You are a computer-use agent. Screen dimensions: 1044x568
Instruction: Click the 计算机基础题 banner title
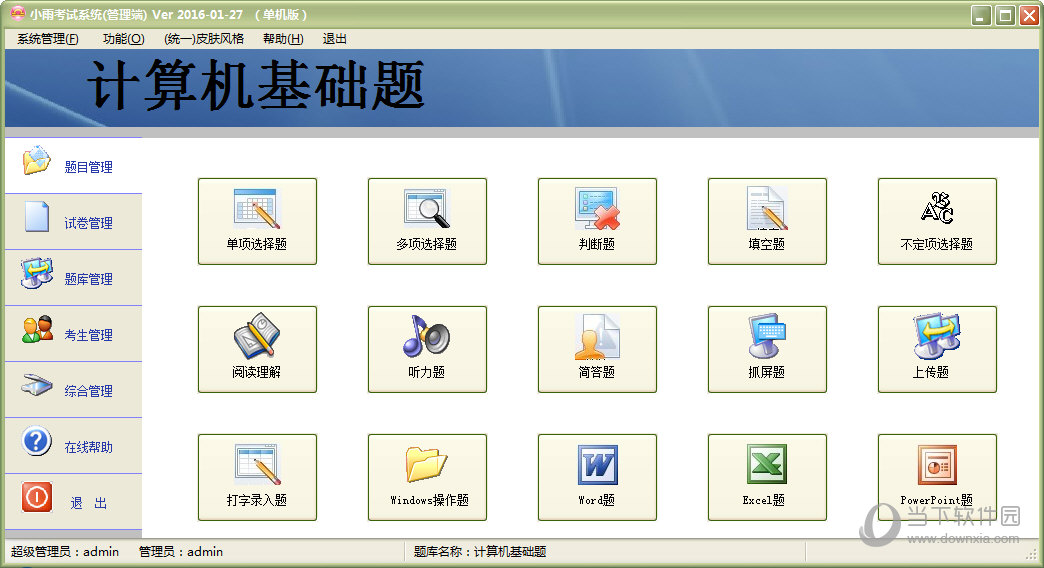click(x=256, y=85)
